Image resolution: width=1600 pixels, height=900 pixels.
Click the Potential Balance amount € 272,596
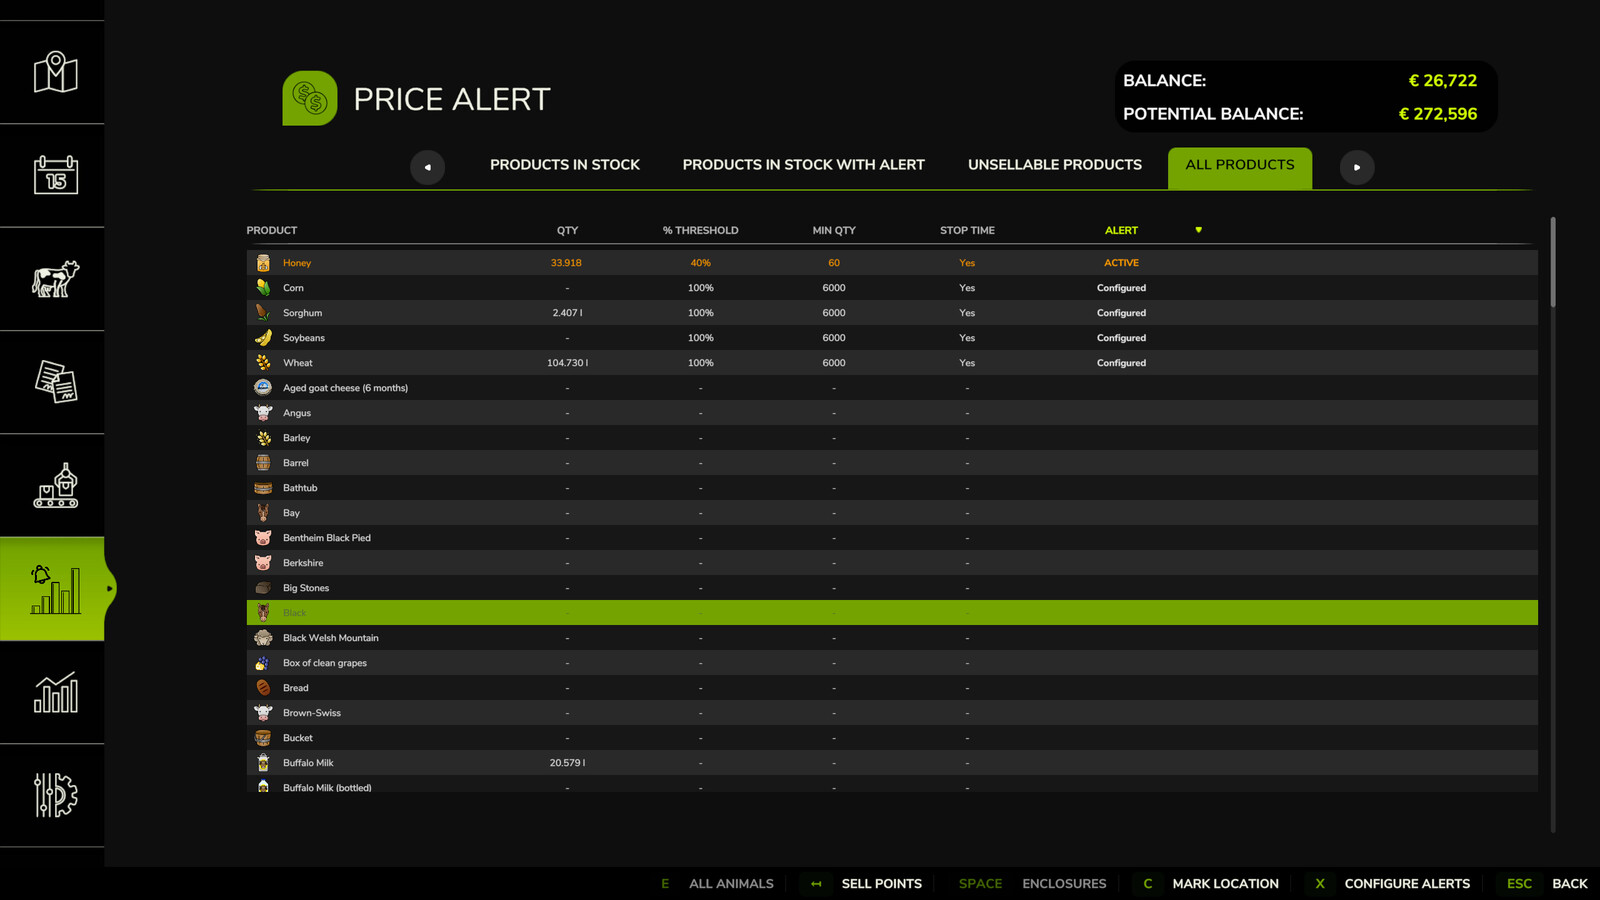(x=1437, y=114)
